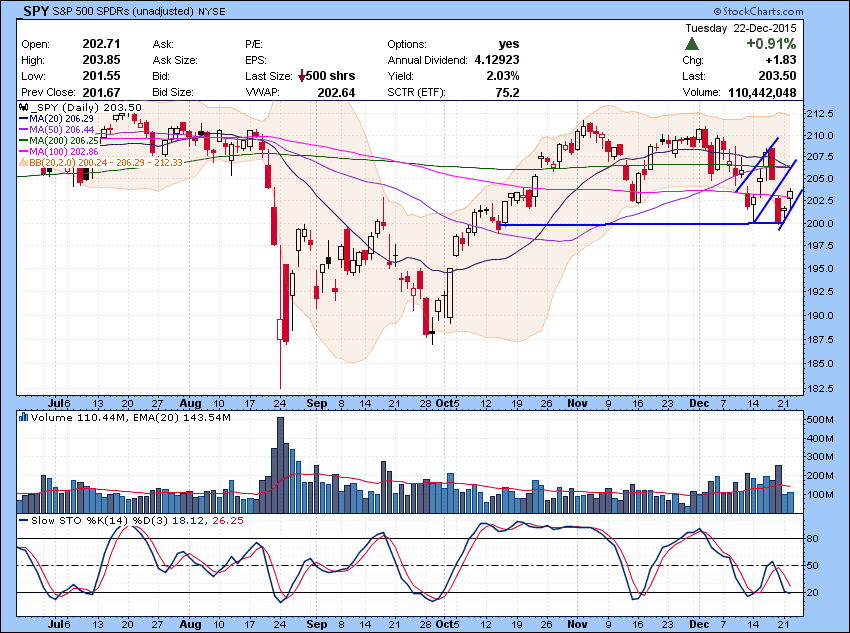Image resolution: width=850 pixels, height=633 pixels.
Task: Click the Volume figure 110,442,048
Action: coord(762,92)
